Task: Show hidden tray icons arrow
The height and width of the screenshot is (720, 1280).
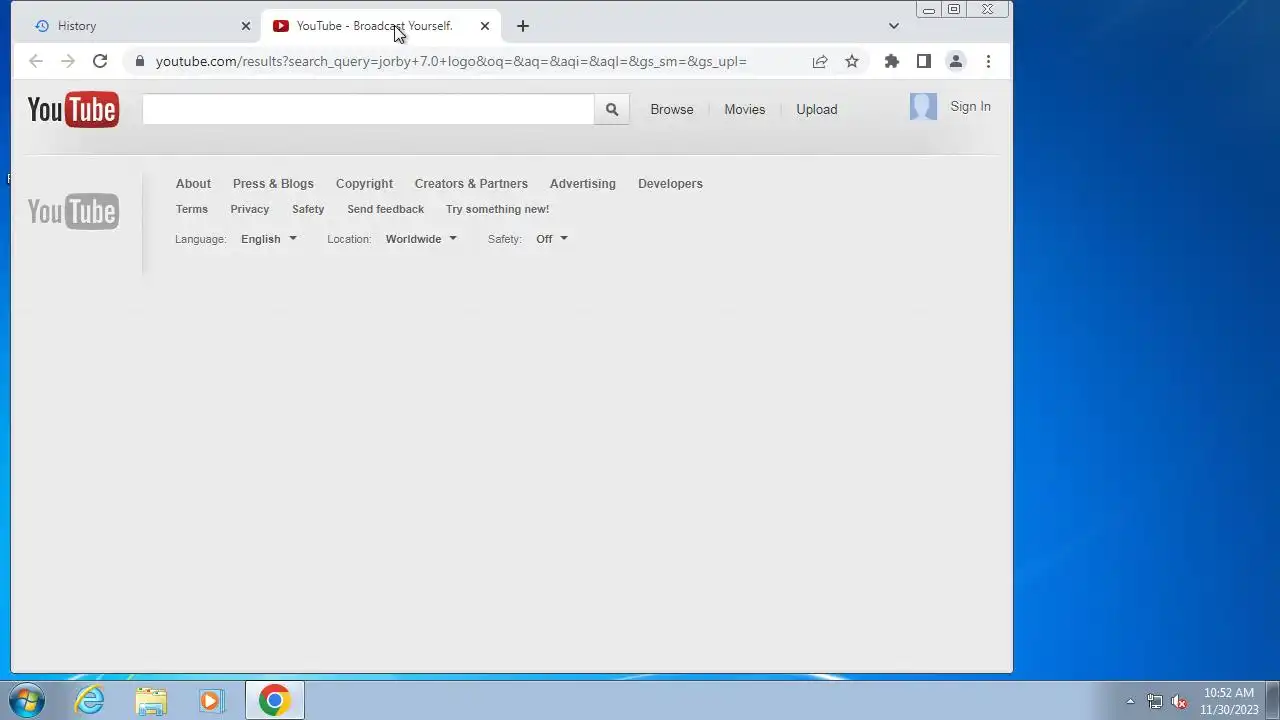Action: pos(1131,701)
